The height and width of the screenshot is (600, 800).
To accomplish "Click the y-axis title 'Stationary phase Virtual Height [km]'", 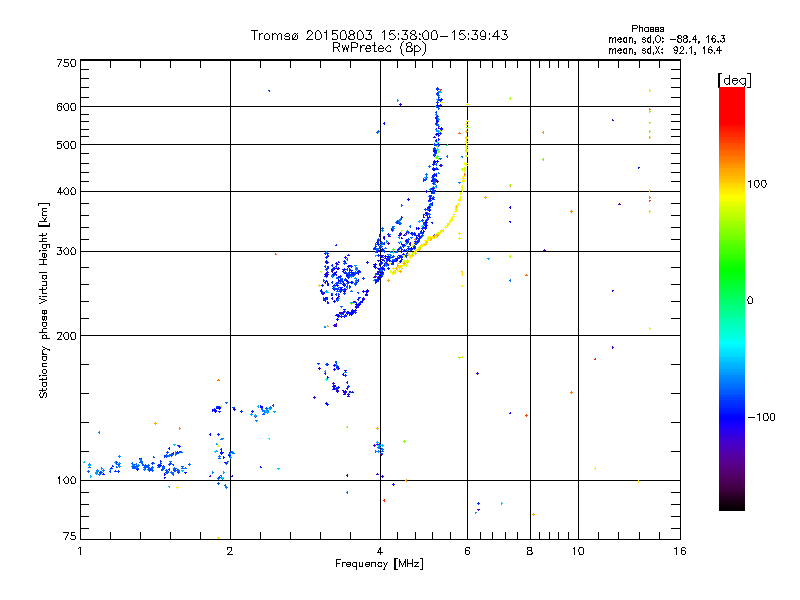I will point(43,300).
